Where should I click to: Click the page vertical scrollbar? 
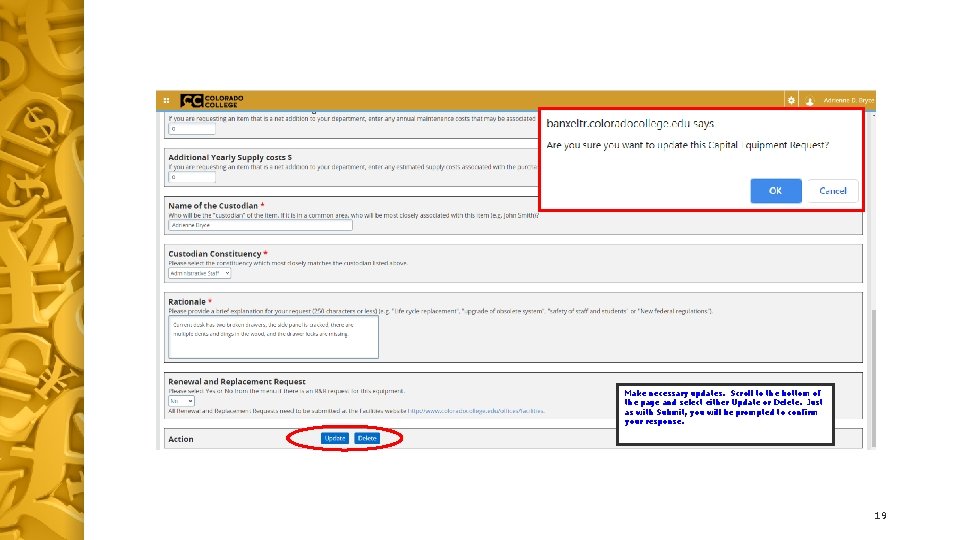[874, 378]
